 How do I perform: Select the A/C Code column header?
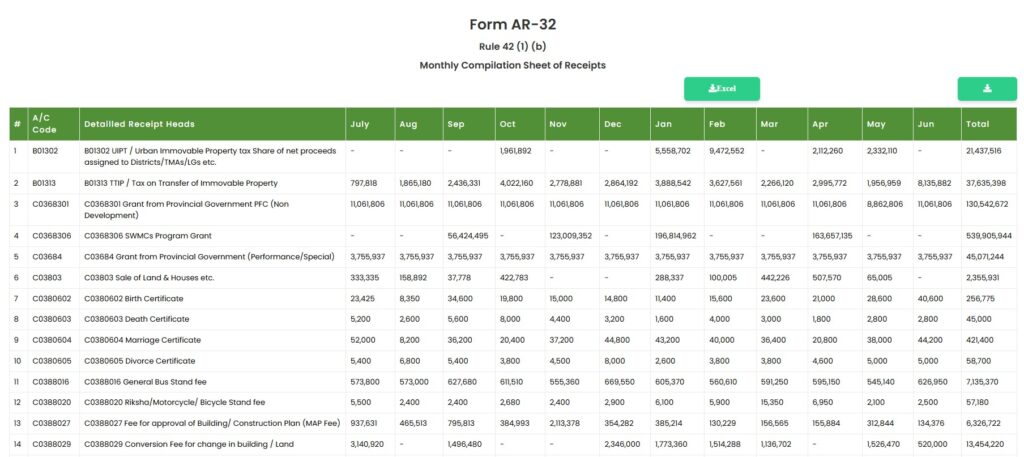53,124
